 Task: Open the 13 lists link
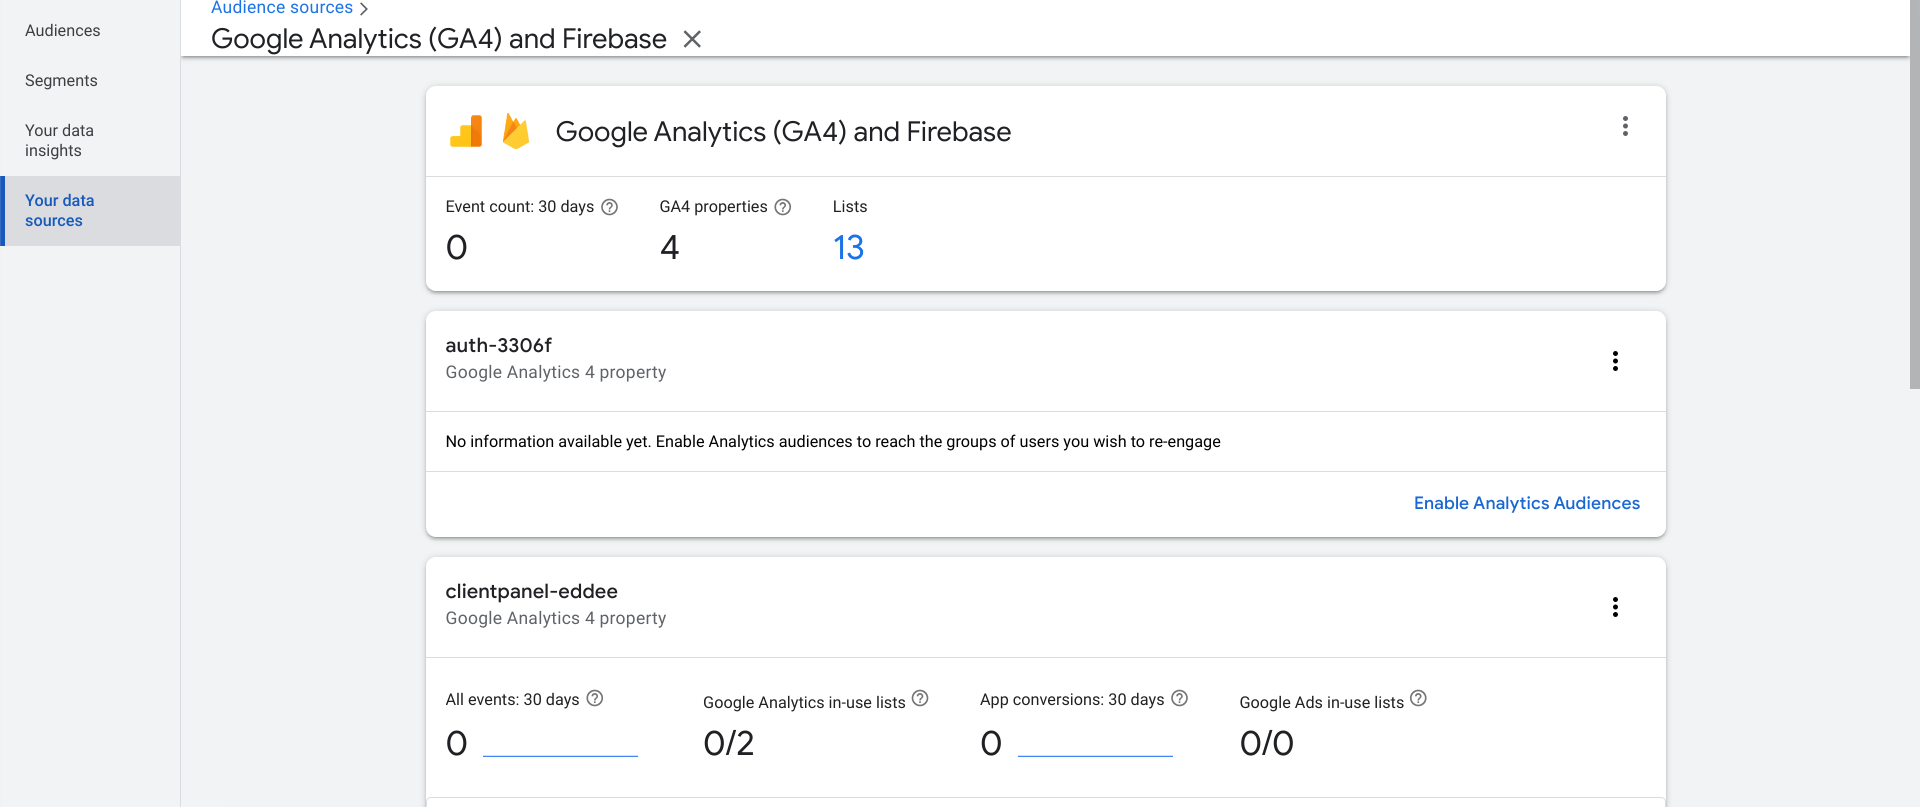(x=848, y=248)
